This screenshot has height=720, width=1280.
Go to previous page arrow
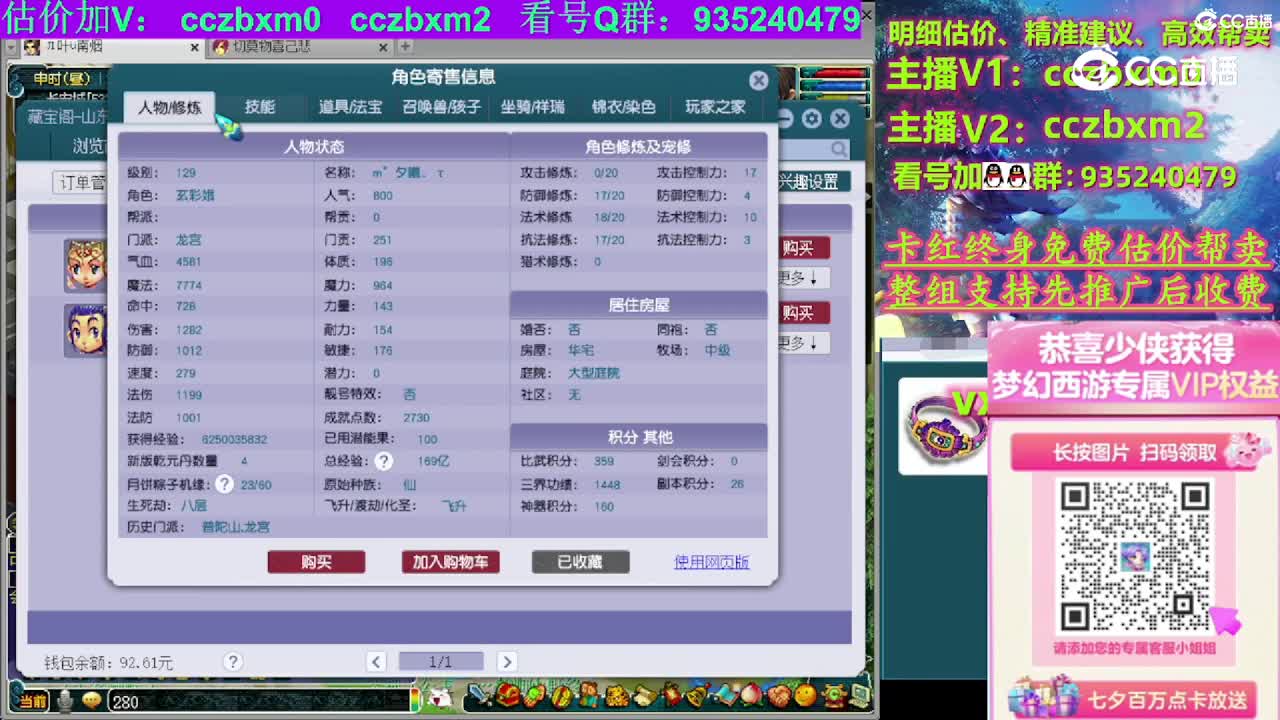coord(376,661)
